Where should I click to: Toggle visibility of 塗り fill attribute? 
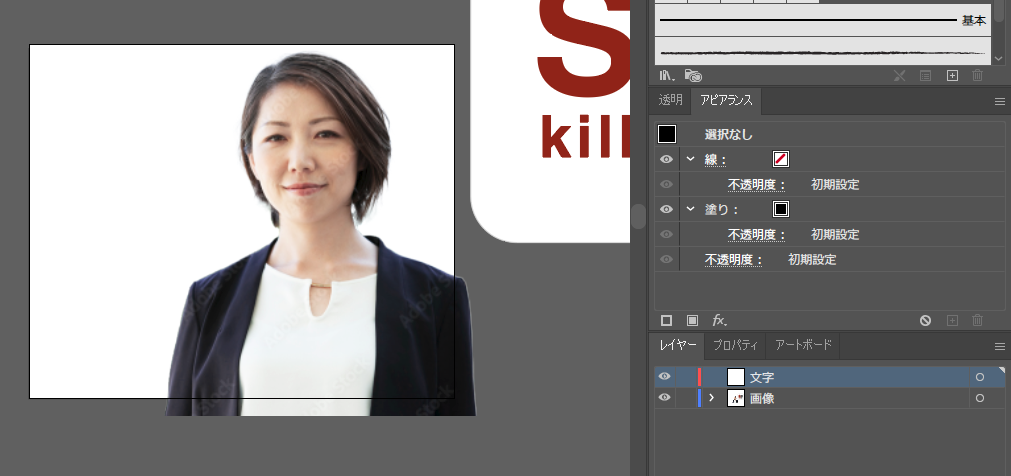coord(667,209)
